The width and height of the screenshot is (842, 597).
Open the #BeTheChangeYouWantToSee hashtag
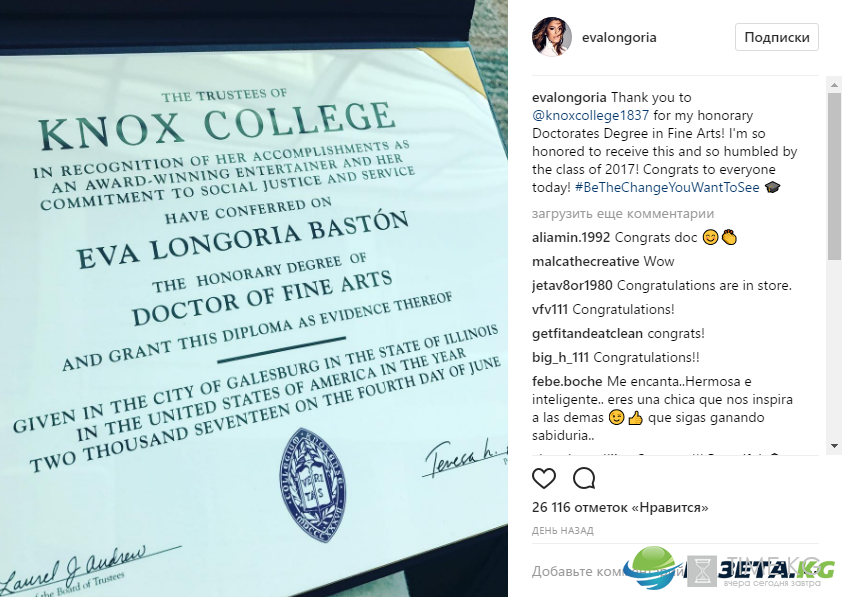(667, 187)
